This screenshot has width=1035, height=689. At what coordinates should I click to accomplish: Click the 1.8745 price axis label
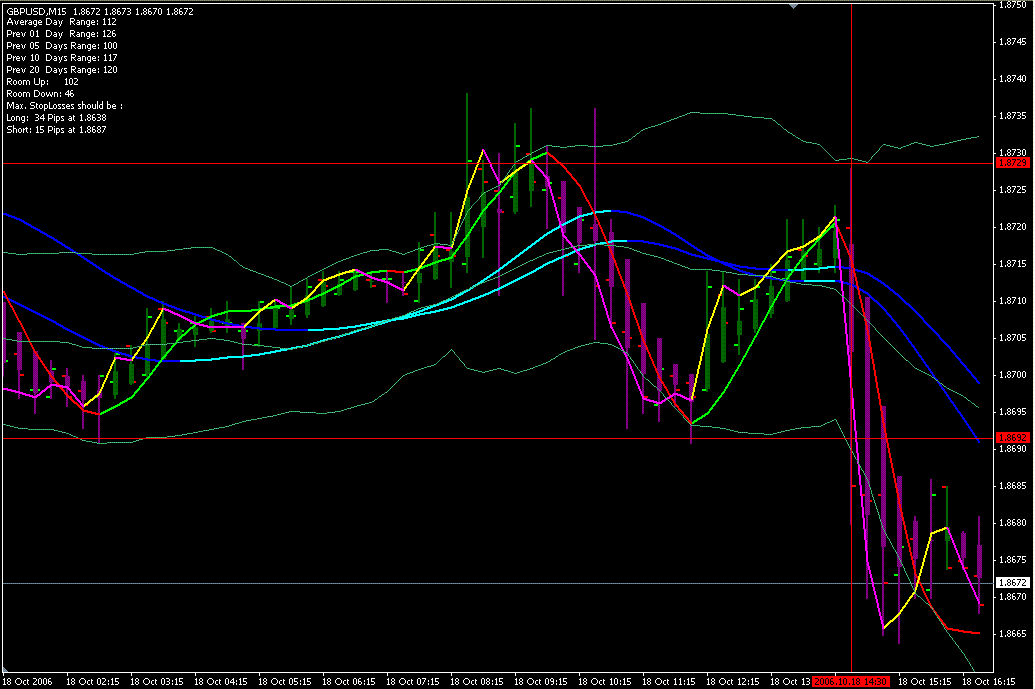(x=1013, y=41)
